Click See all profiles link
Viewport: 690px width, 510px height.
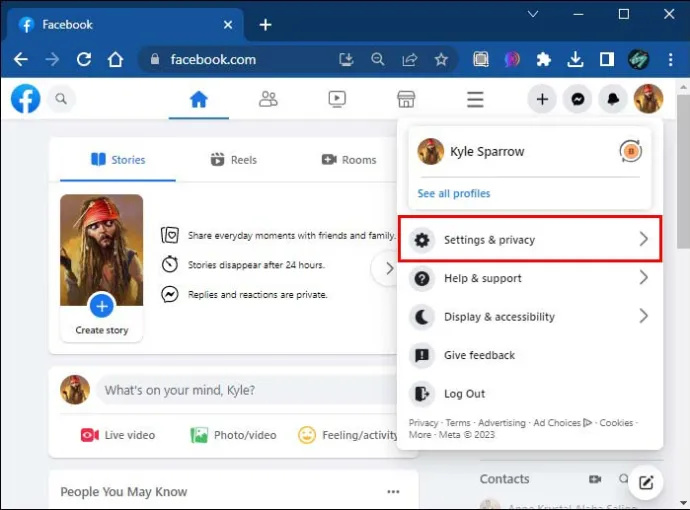click(x=454, y=194)
